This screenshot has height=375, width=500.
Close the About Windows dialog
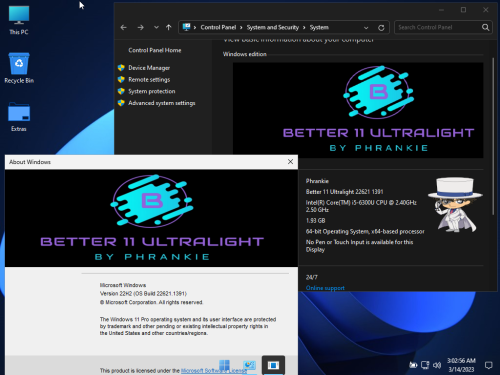pos(290,162)
